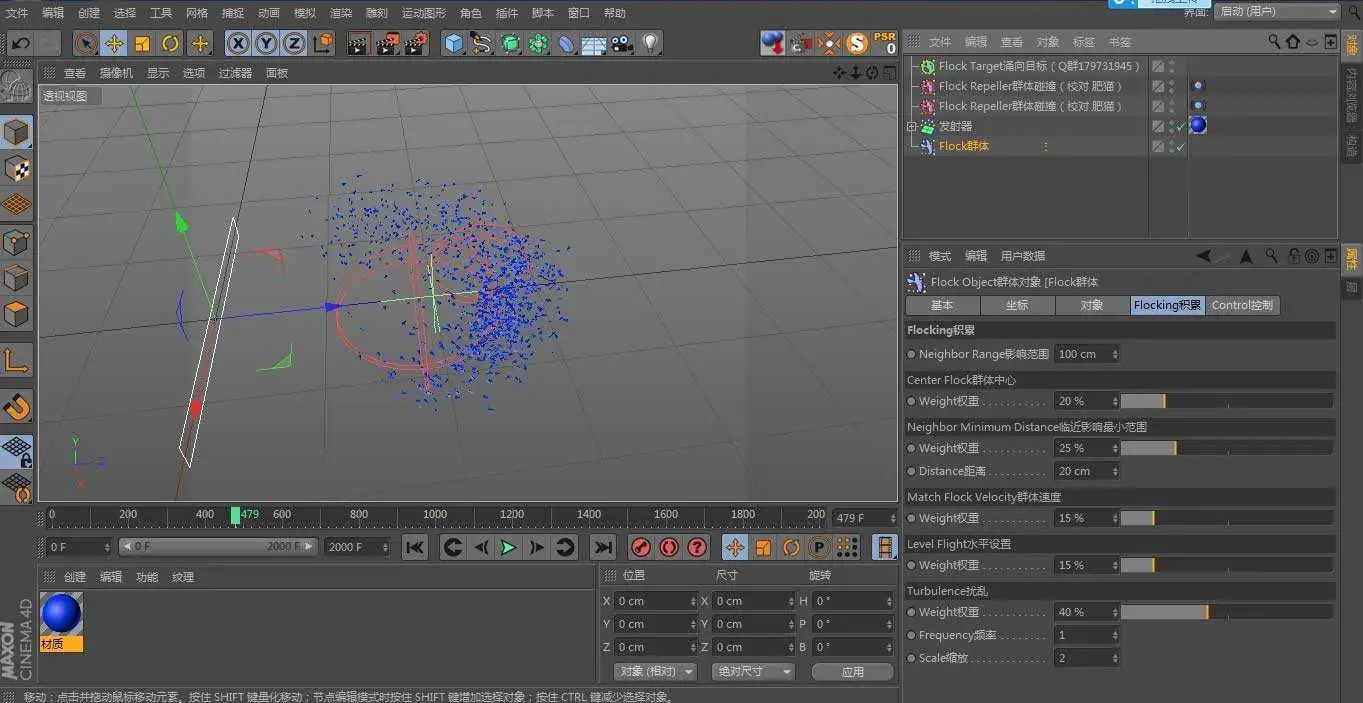Toggle the Y axis lock

(x=266, y=43)
